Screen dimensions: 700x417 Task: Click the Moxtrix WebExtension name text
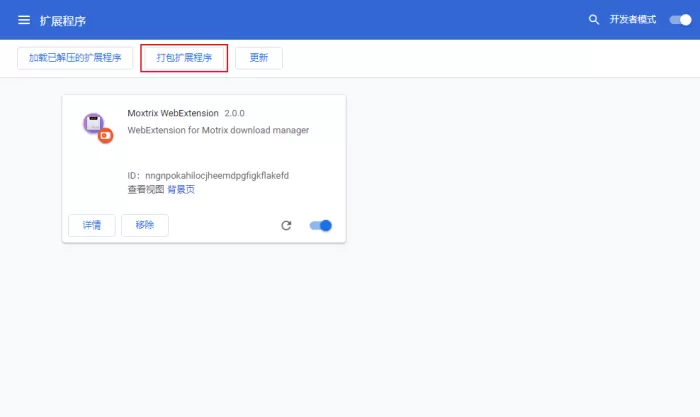click(x=173, y=113)
